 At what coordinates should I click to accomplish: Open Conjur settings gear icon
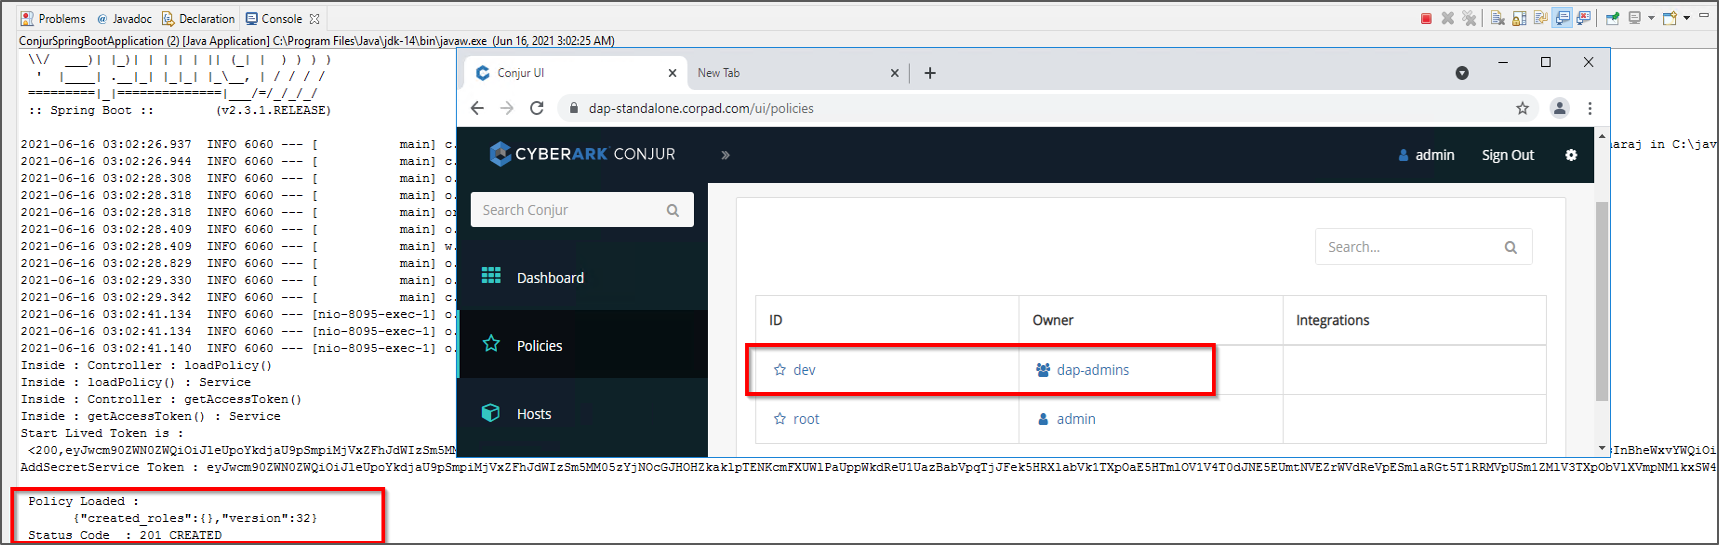[1571, 155]
